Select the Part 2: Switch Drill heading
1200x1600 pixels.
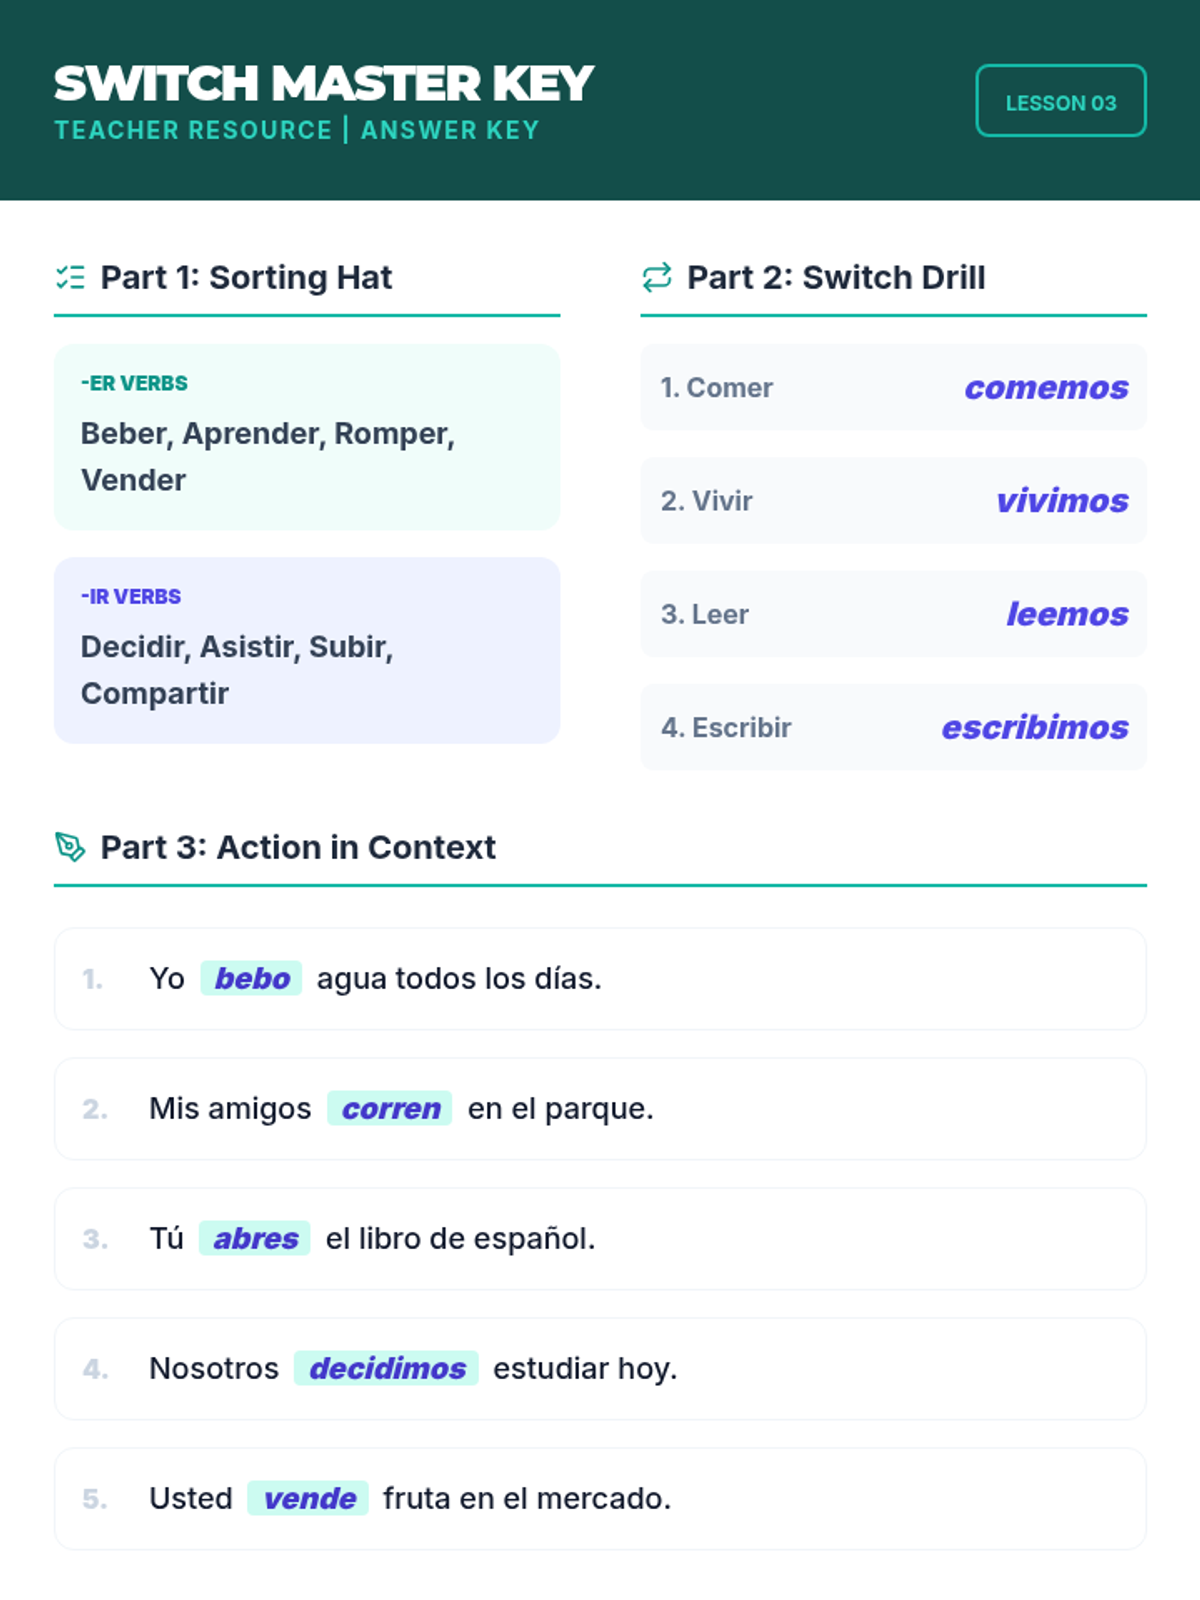point(836,277)
